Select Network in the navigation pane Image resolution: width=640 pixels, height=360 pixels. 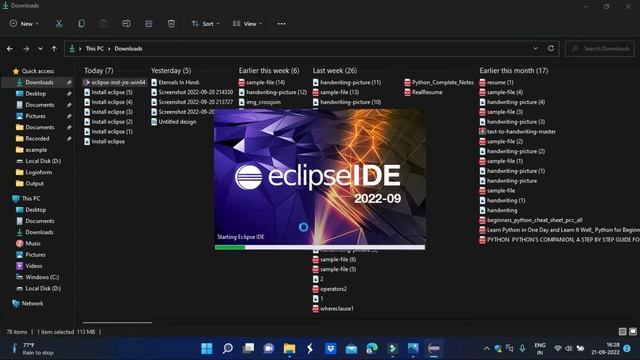(32, 303)
